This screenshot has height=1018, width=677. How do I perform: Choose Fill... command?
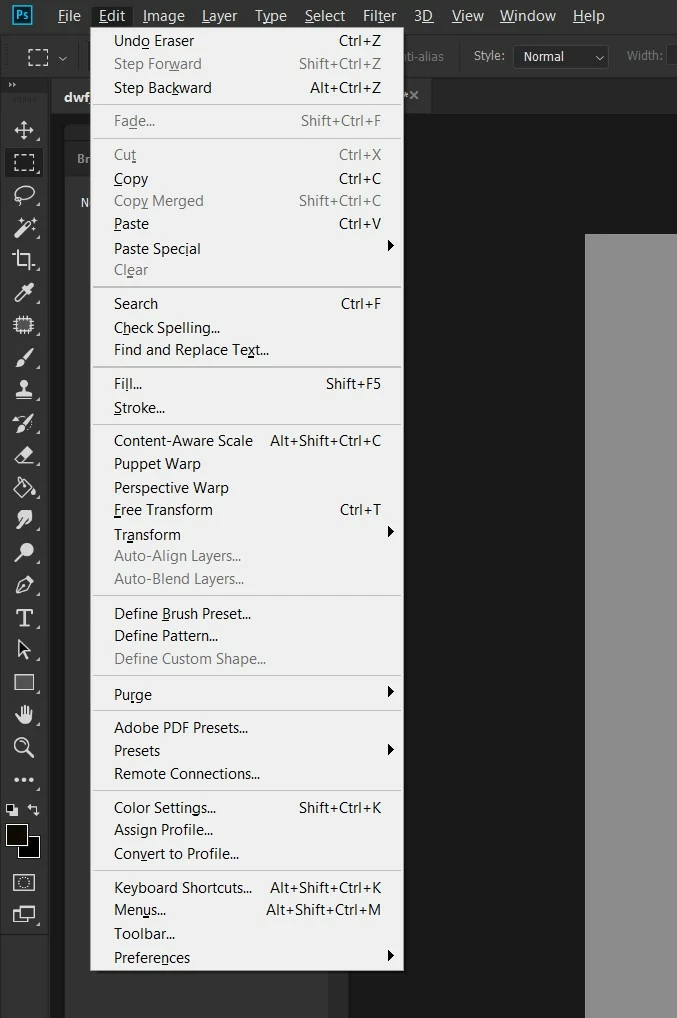247,384
